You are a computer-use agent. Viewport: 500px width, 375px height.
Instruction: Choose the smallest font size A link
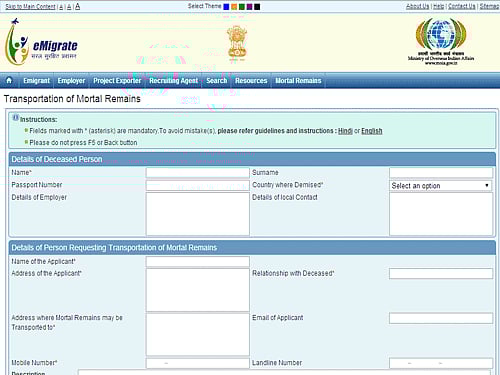pos(61,7)
